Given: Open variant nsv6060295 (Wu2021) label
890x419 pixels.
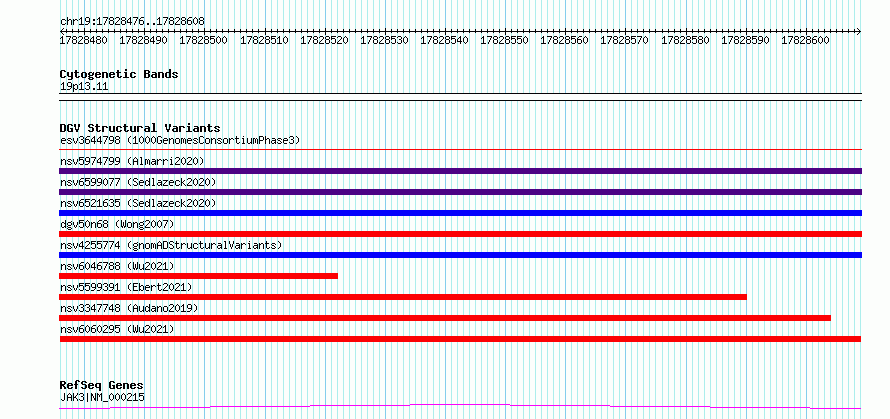Looking at the screenshot, I should tap(117, 329).
